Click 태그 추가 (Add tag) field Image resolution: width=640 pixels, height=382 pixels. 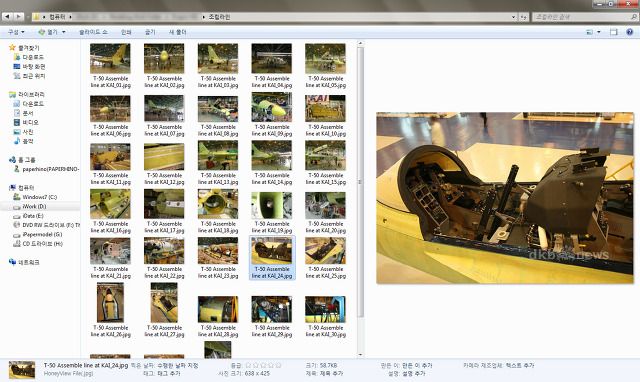coord(168,373)
